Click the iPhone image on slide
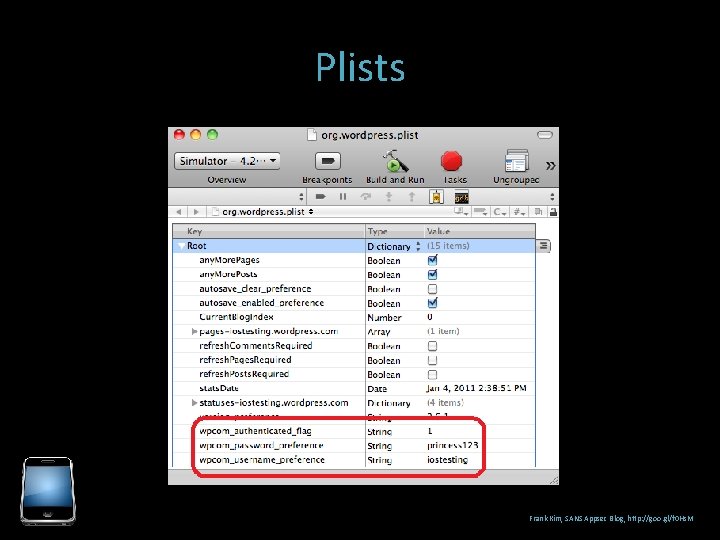This screenshot has width=720, height=540. click(48, 490)
